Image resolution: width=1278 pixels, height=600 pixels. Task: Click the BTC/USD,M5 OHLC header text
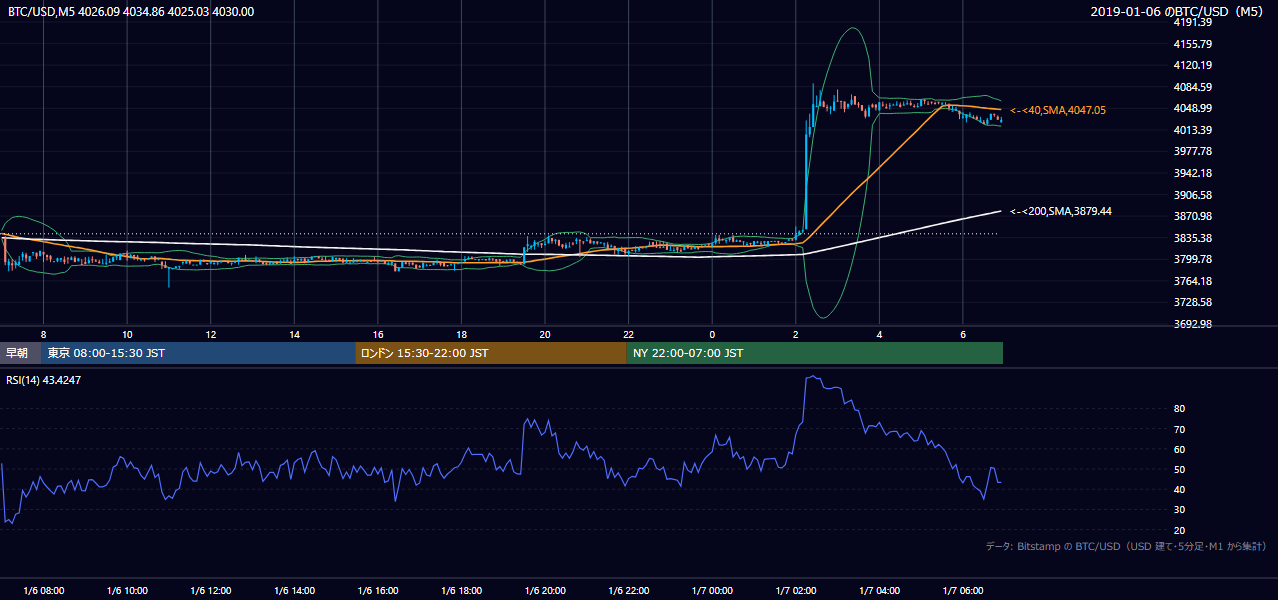tap(131, 12)
